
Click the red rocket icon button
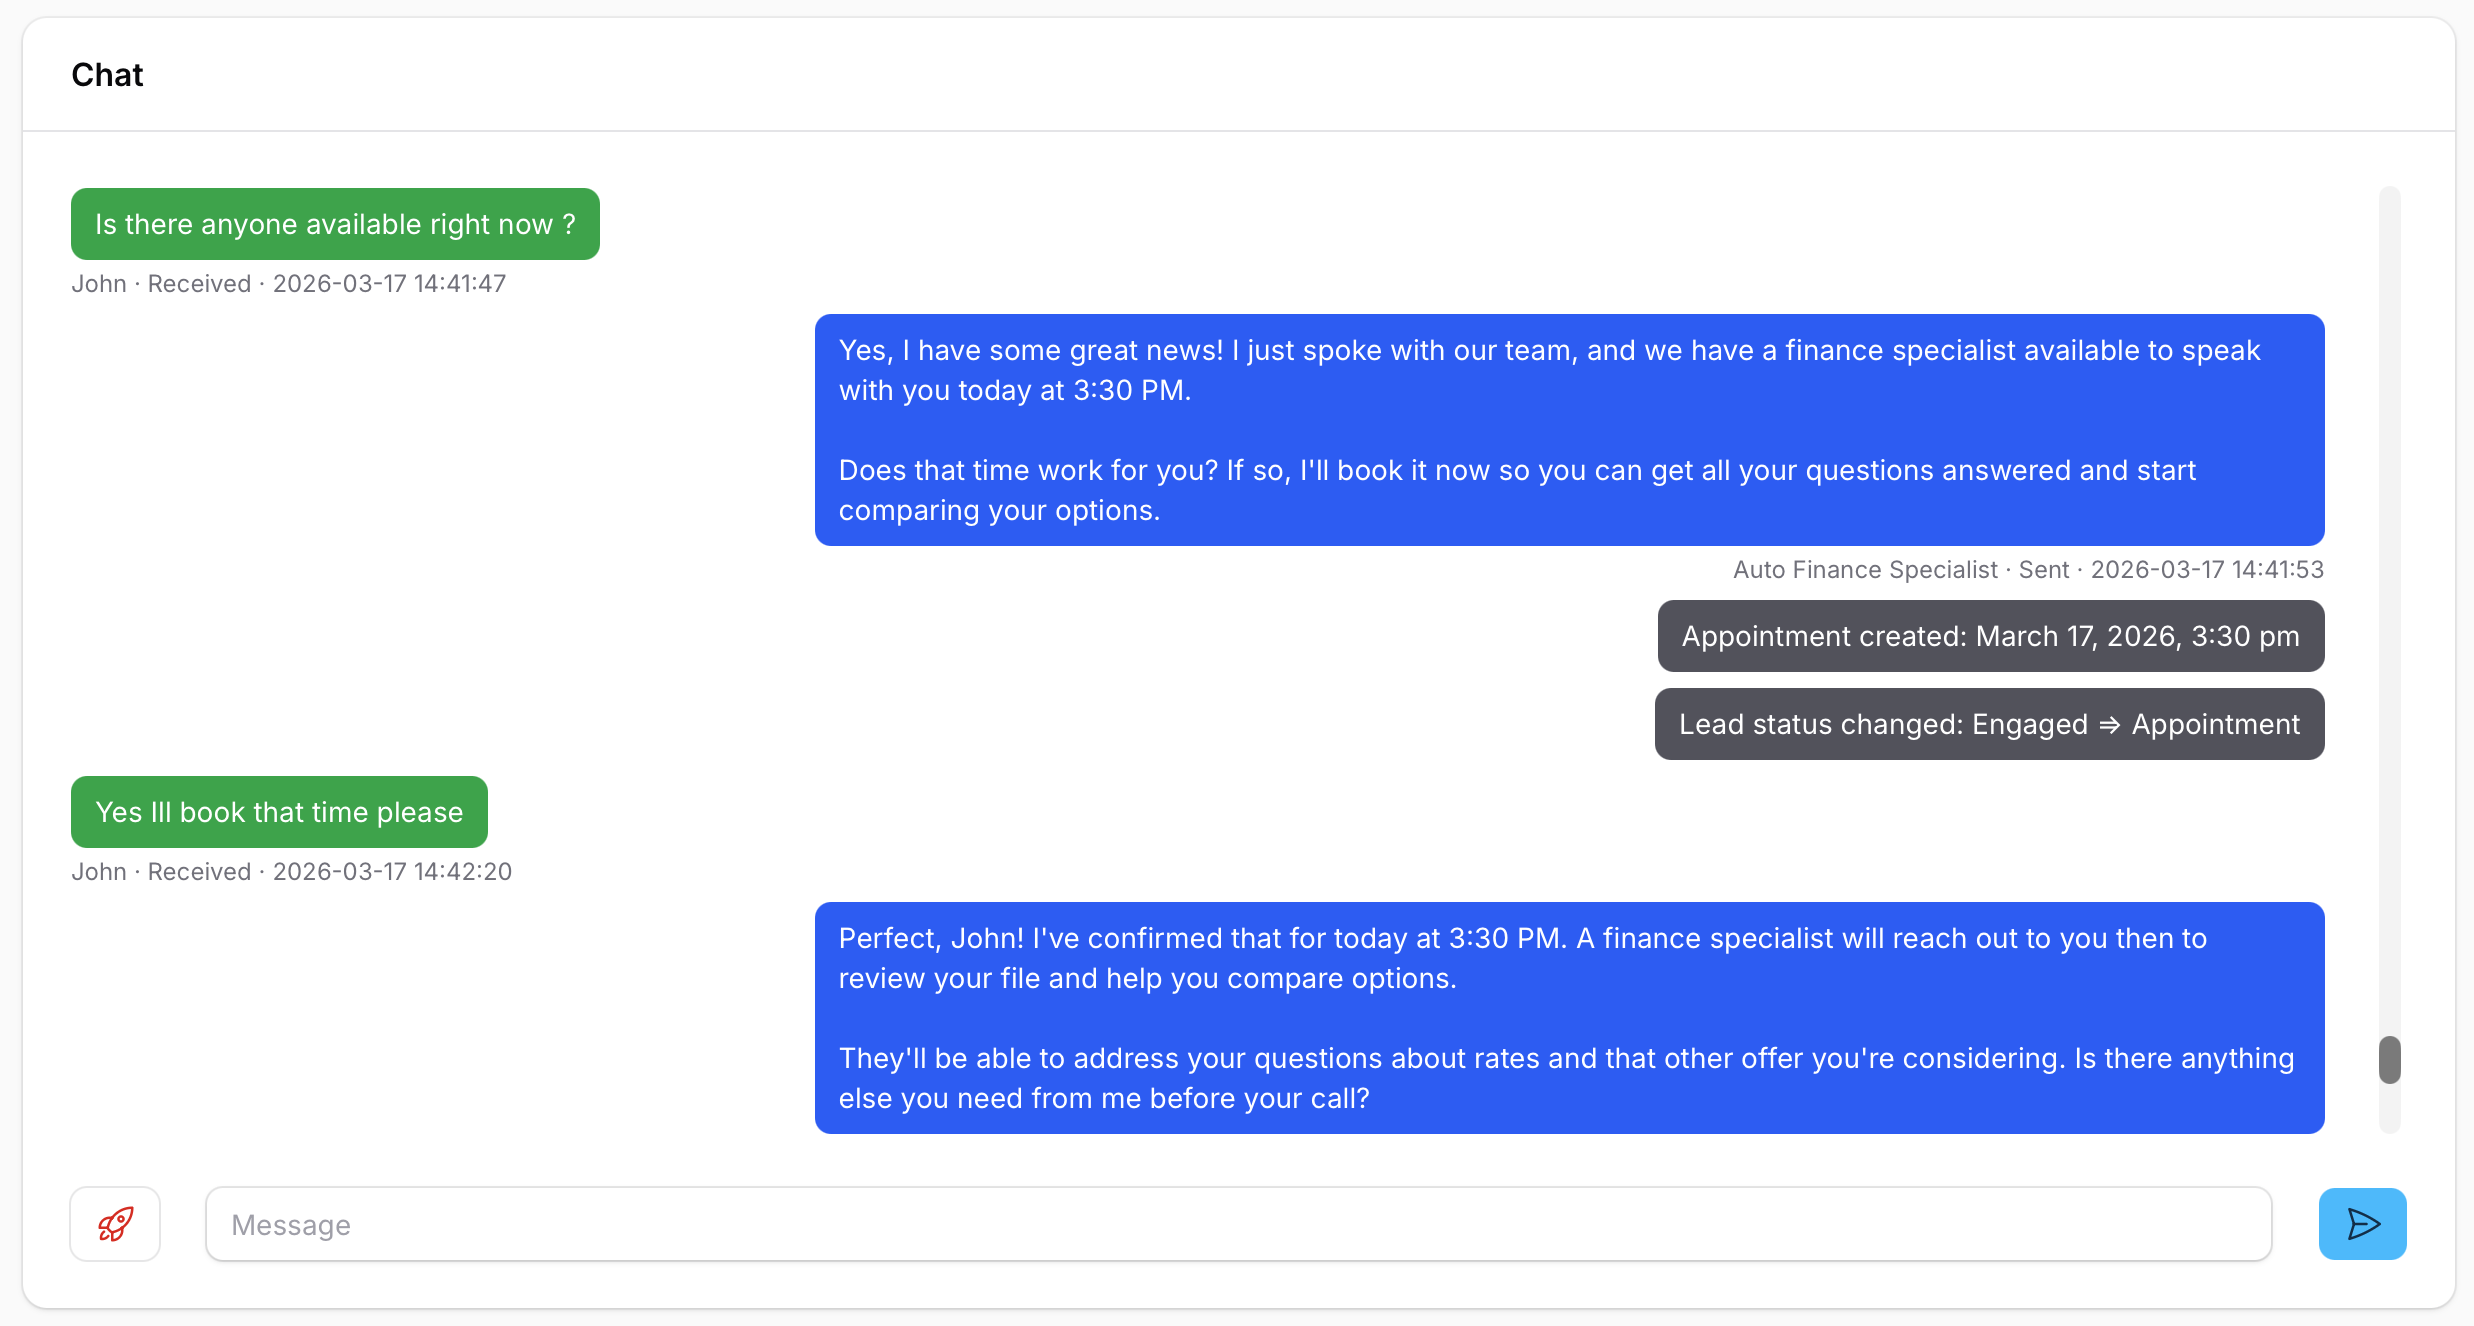point(115,1223)
